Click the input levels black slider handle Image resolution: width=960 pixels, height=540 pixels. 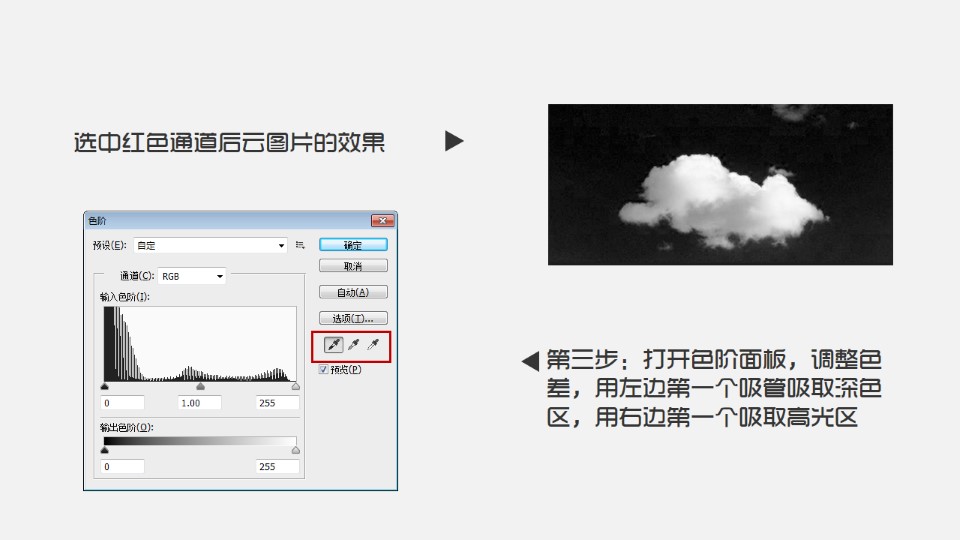tap(104, 386)
